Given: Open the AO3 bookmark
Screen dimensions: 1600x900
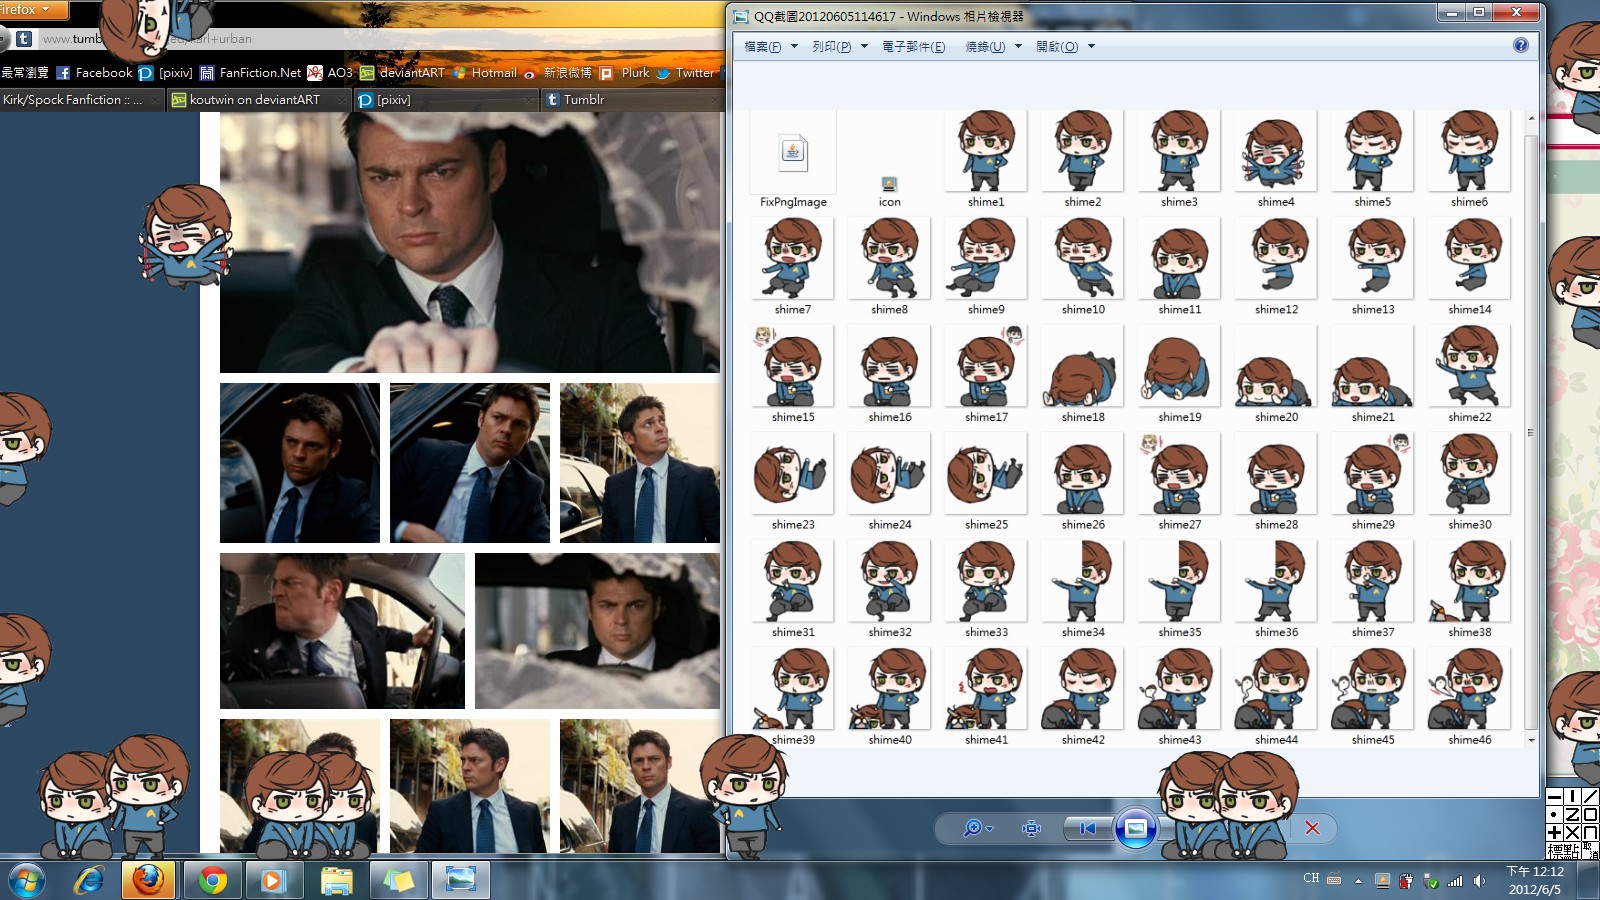Looking at the screenshot, I should click(x=330, y=73).
